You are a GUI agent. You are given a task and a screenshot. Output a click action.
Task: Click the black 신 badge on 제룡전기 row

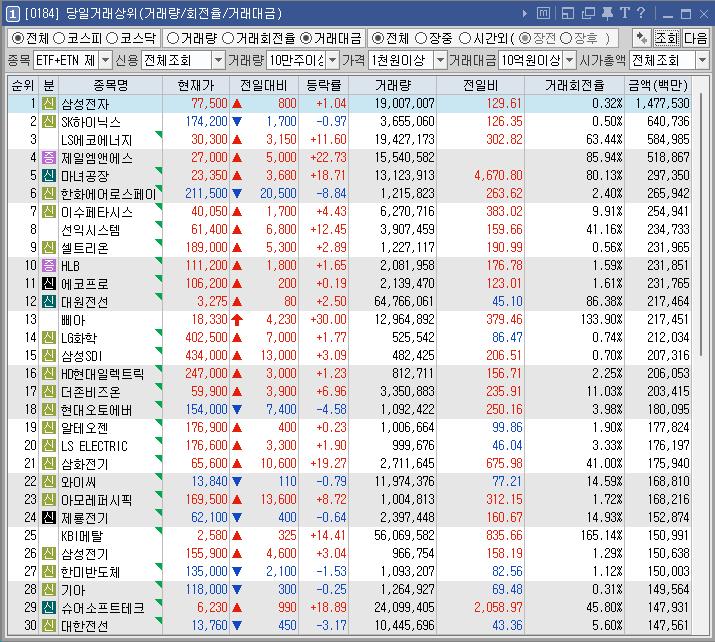pyautogui.click(x=49, y=518)
